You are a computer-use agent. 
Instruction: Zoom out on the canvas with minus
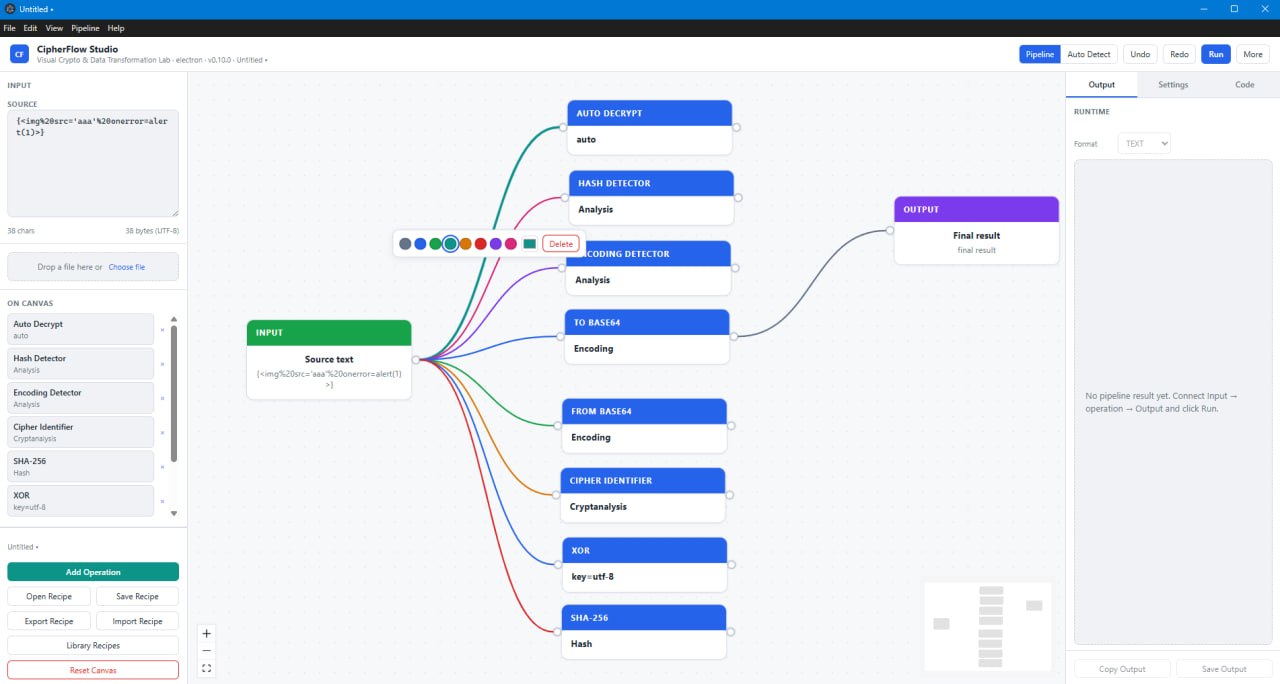tap(206, 650)
